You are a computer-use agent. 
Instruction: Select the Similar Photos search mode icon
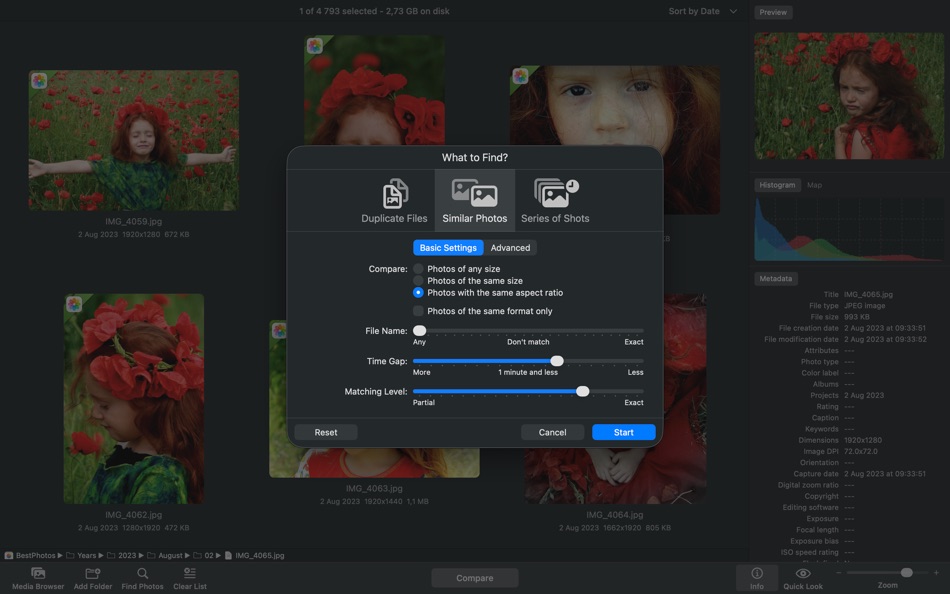[x=474, y=192]
